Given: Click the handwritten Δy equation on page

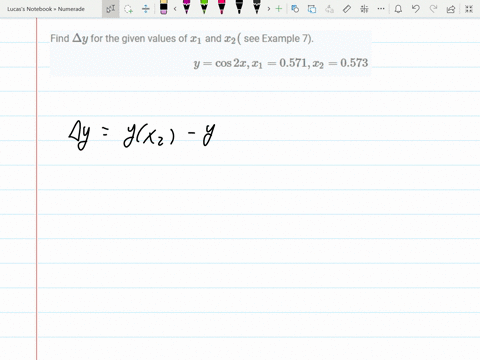Looking at the screenshot, I should (142, 136).
